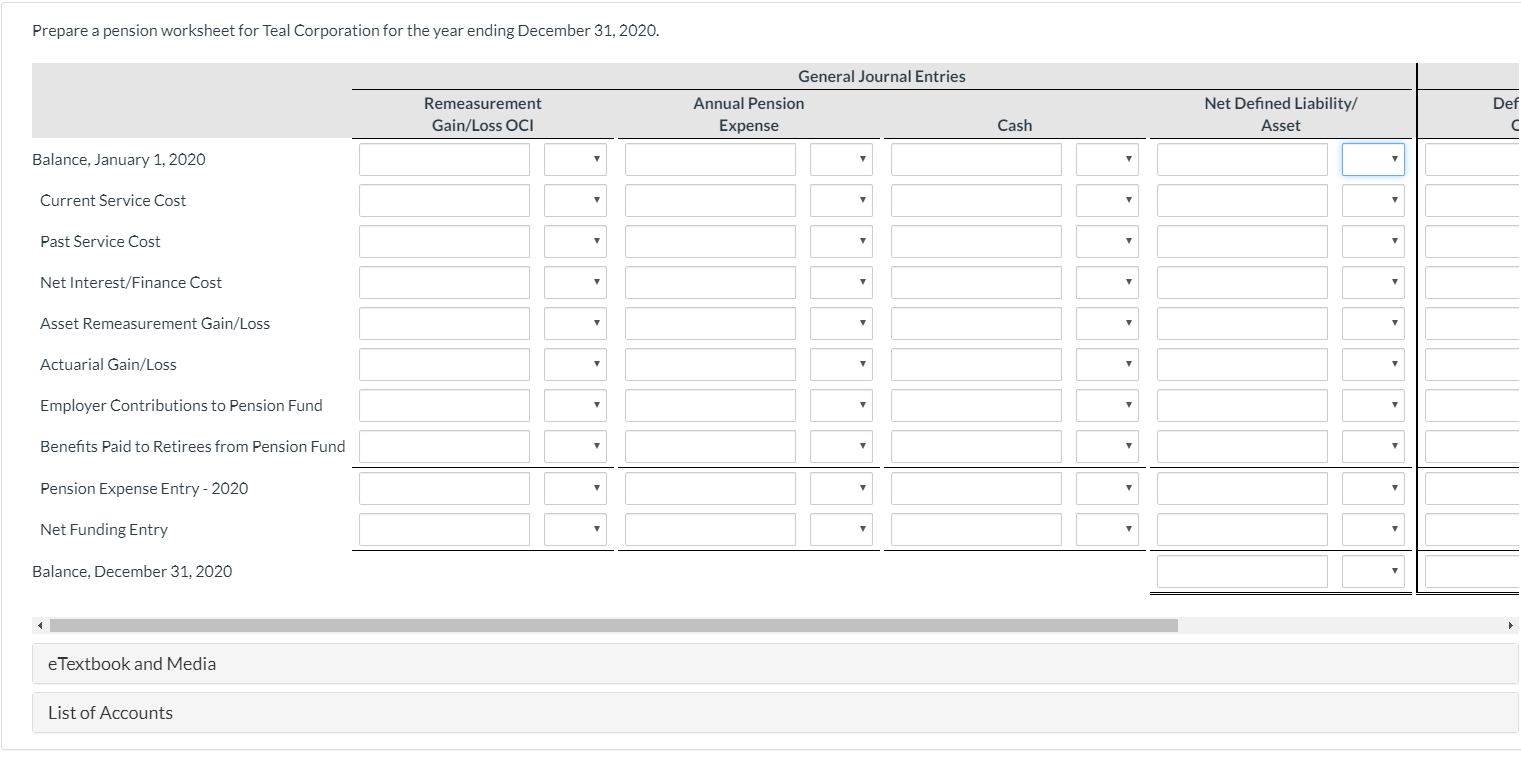The image size is (1521, 757).
Task: Open the Past Service Cost Cash column dropdown
Action: click(1107, 241)
